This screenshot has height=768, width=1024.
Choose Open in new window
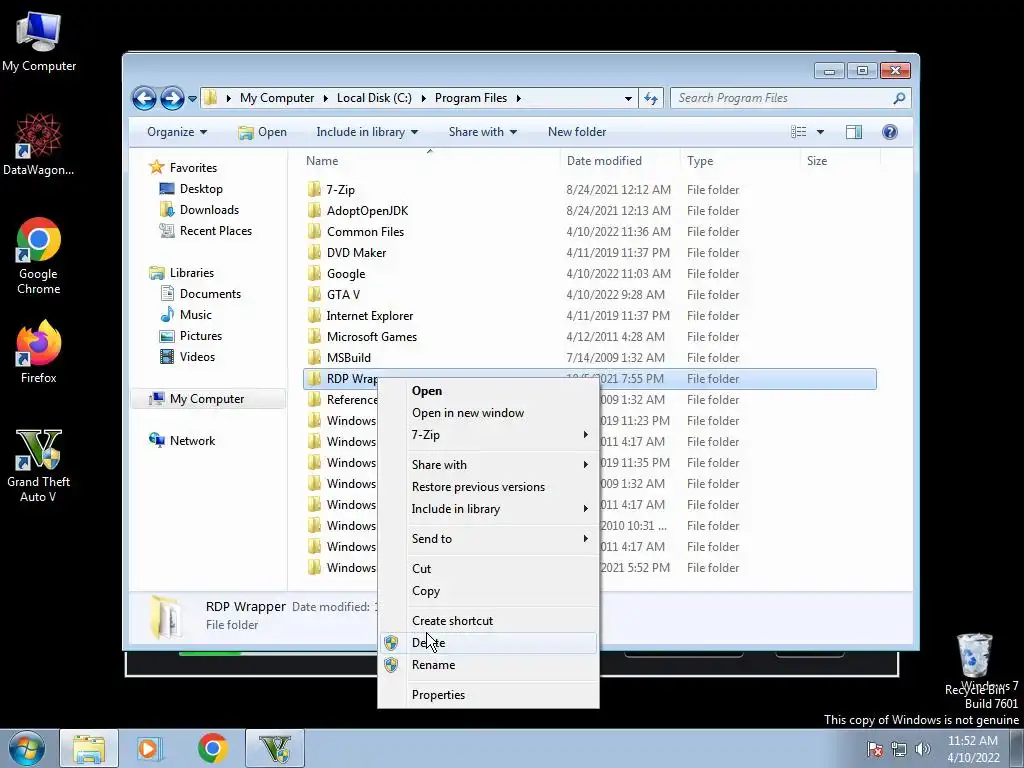tap(488, 413)
